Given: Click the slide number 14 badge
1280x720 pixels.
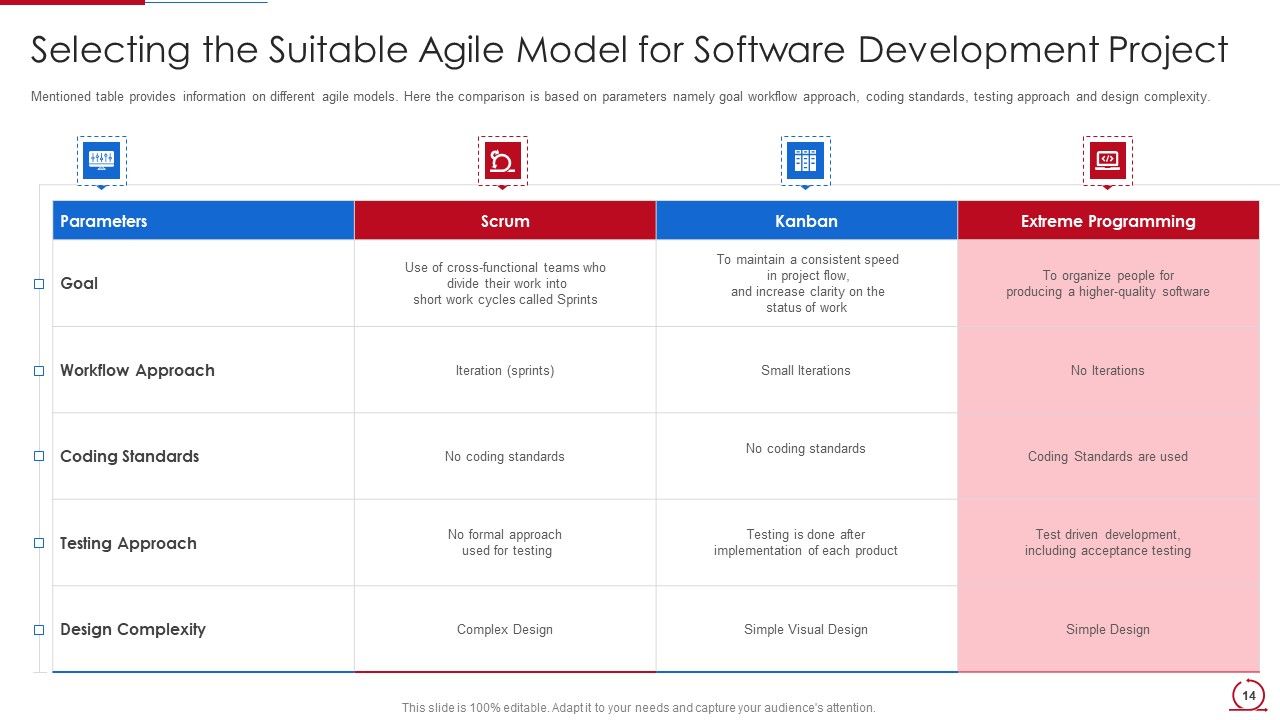Looking at the screenshot, I should (1248, 695).
